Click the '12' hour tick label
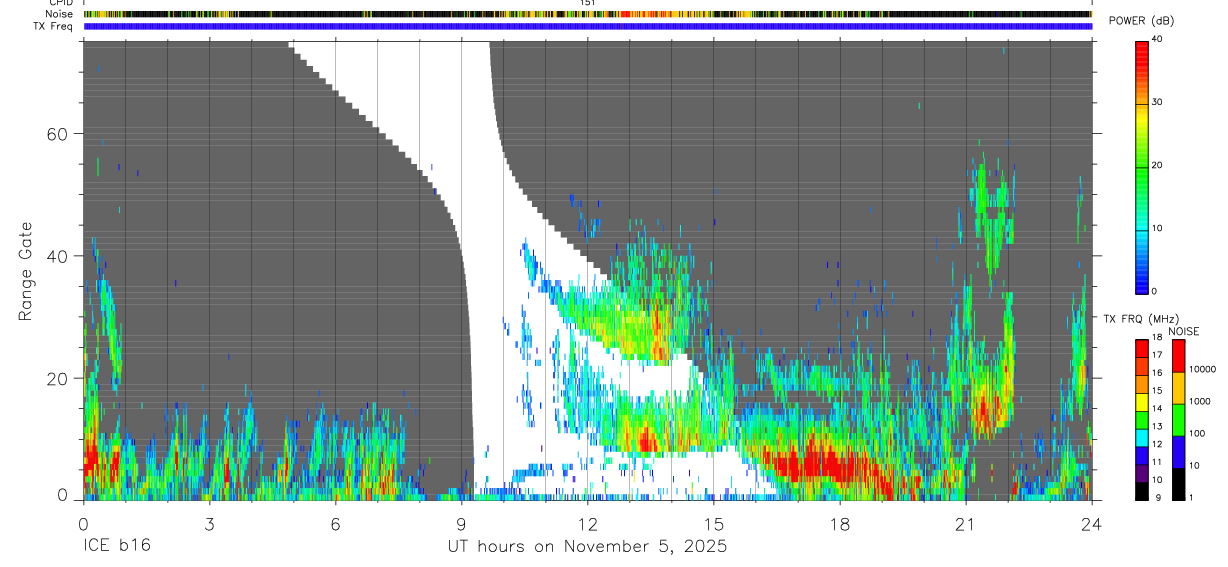Viewport: 1228px width, 567px height. (x=587, y=523)
